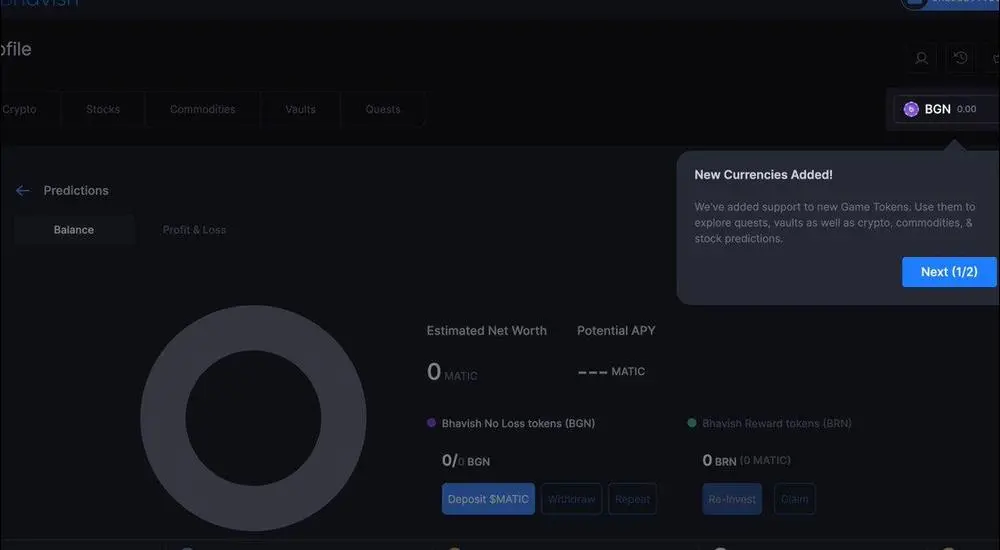Image resolution: width=1000 pixels, height=550 pixels.
Task: Click the green dot next to BRN tokens
Action: coord(692,423)
